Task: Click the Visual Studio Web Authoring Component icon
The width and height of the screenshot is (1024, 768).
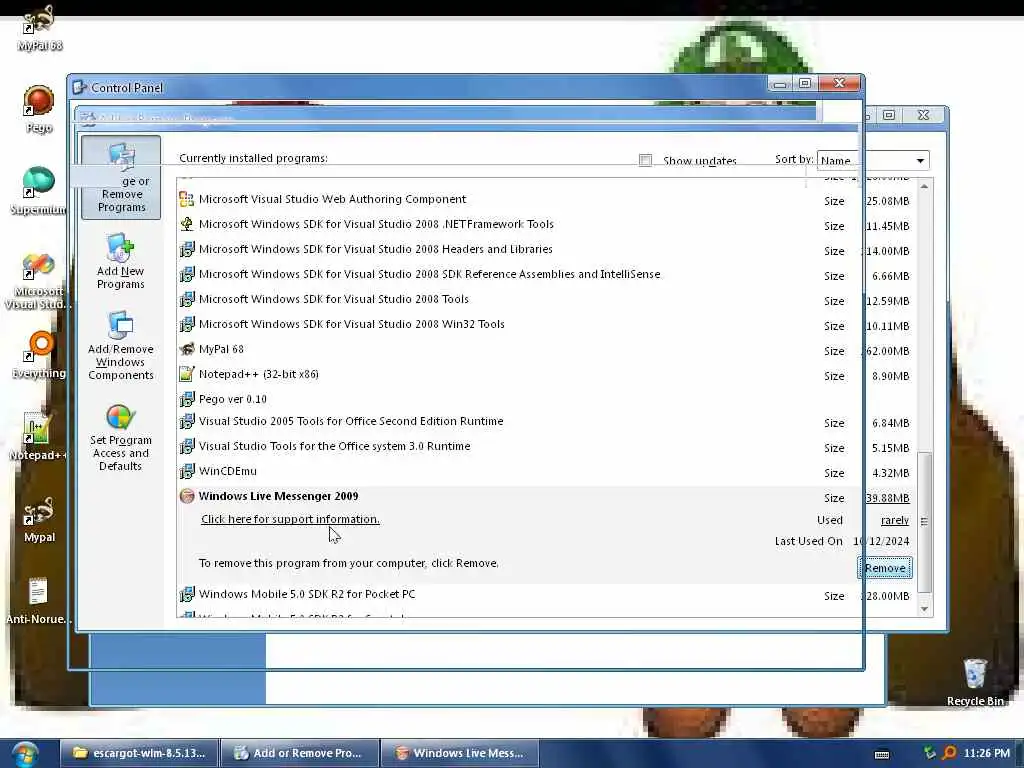Action: tap(187, 199)
